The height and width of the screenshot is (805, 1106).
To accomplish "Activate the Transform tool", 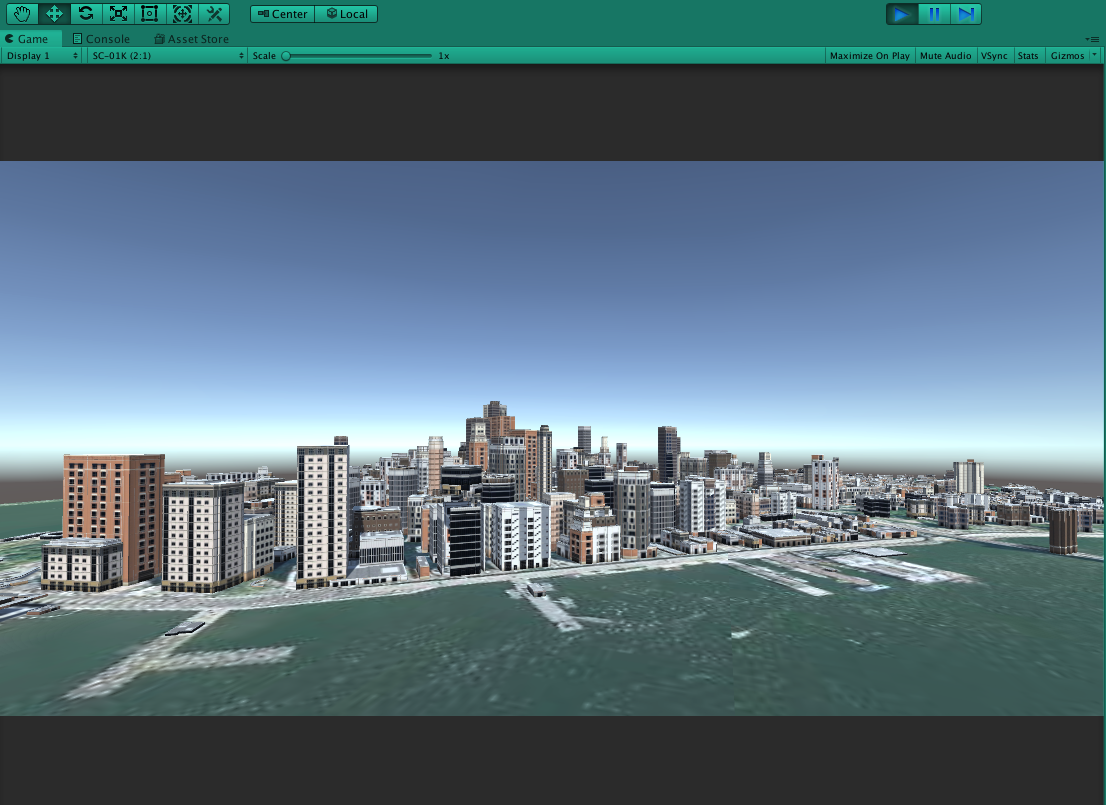I will pos(181,13).
